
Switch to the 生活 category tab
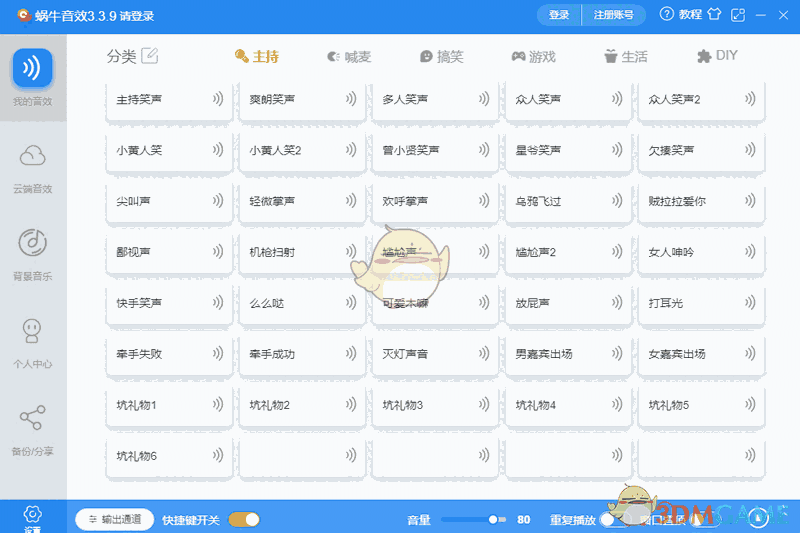pos(626,56)
